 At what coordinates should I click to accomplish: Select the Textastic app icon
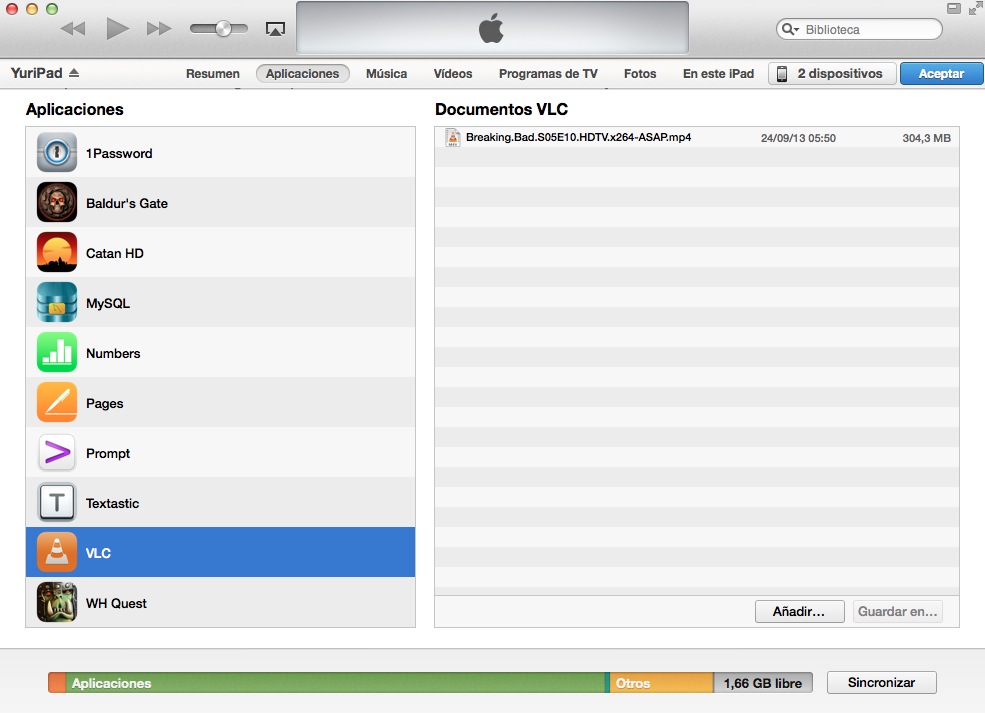pyautogui.click(x=57, y=502)
